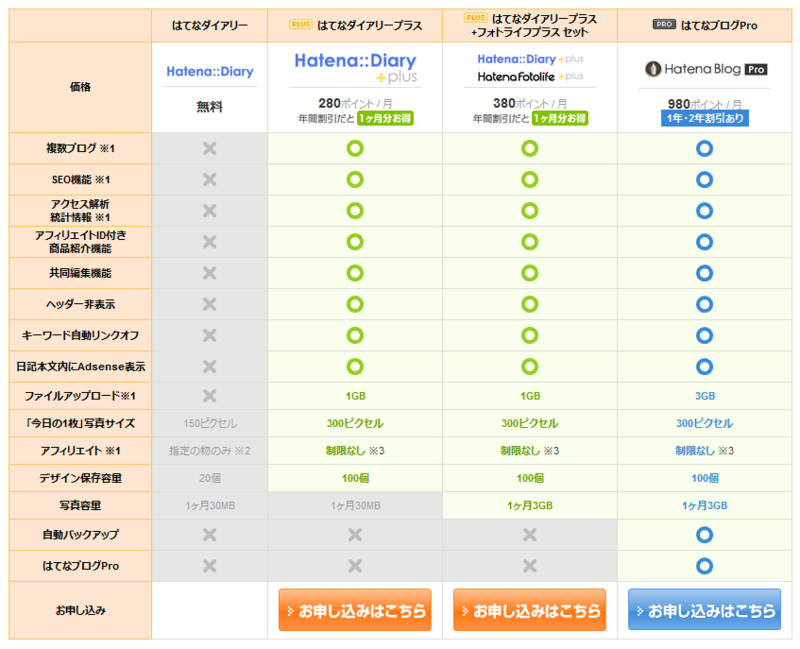Click the orange apply button under はてなダイアリープラス
800x649 pixels.
click(355, 610)
